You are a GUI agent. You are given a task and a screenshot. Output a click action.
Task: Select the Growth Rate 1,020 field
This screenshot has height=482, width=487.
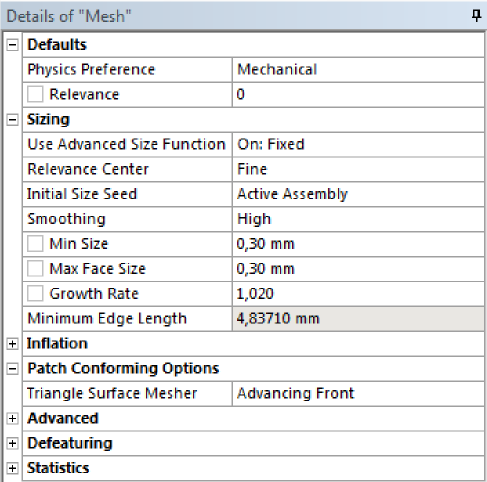point(358,294)
